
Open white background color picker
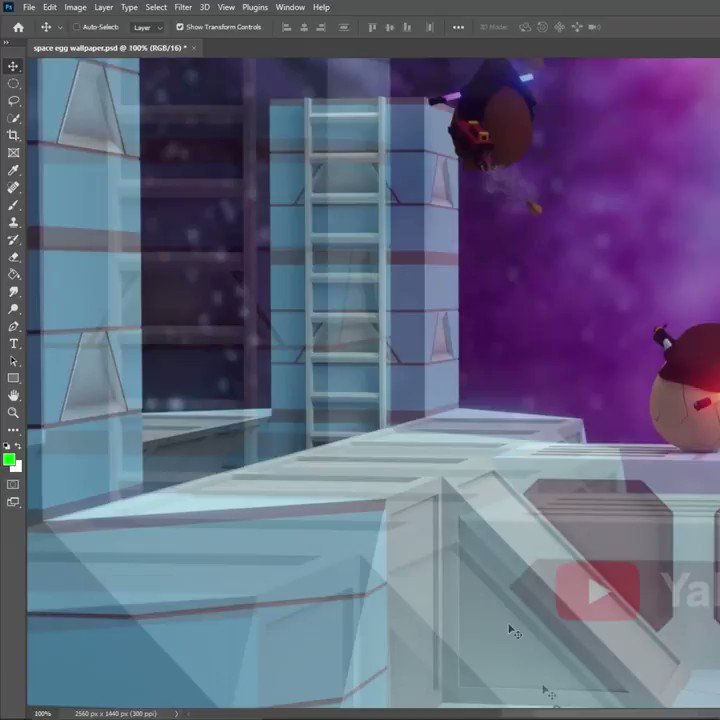pyautogui.click(x=17, y=467)
